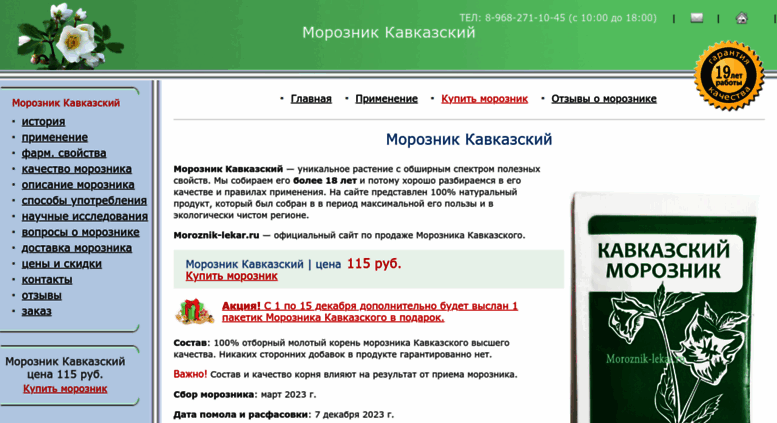Open the применение sidebar link

click(55, 137)
